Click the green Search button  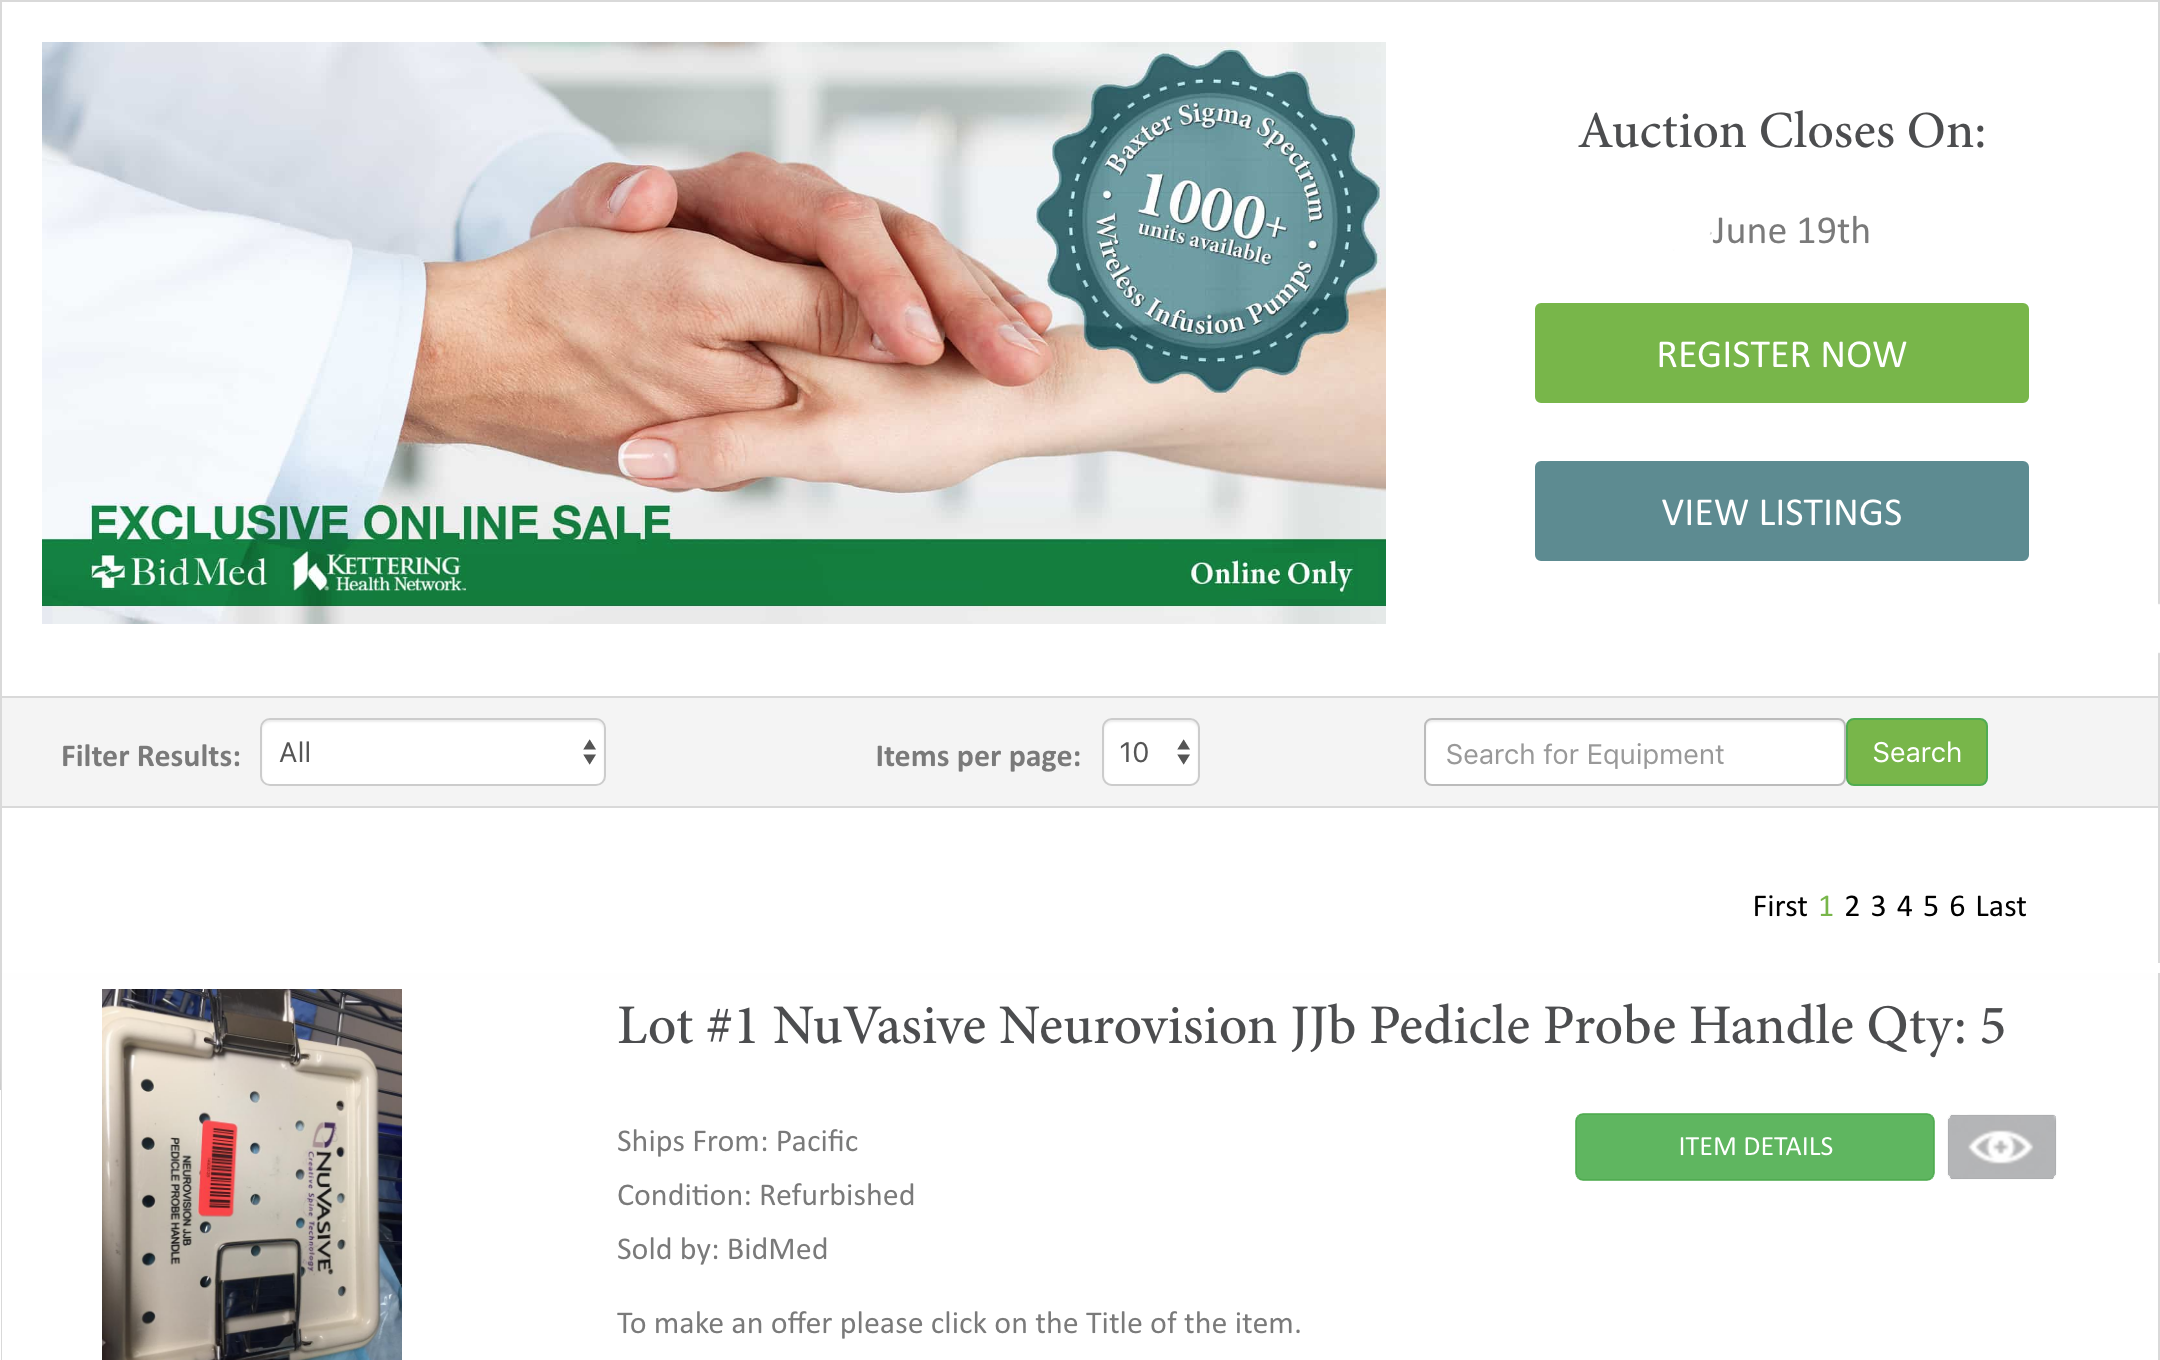(x=1916, y=752)
